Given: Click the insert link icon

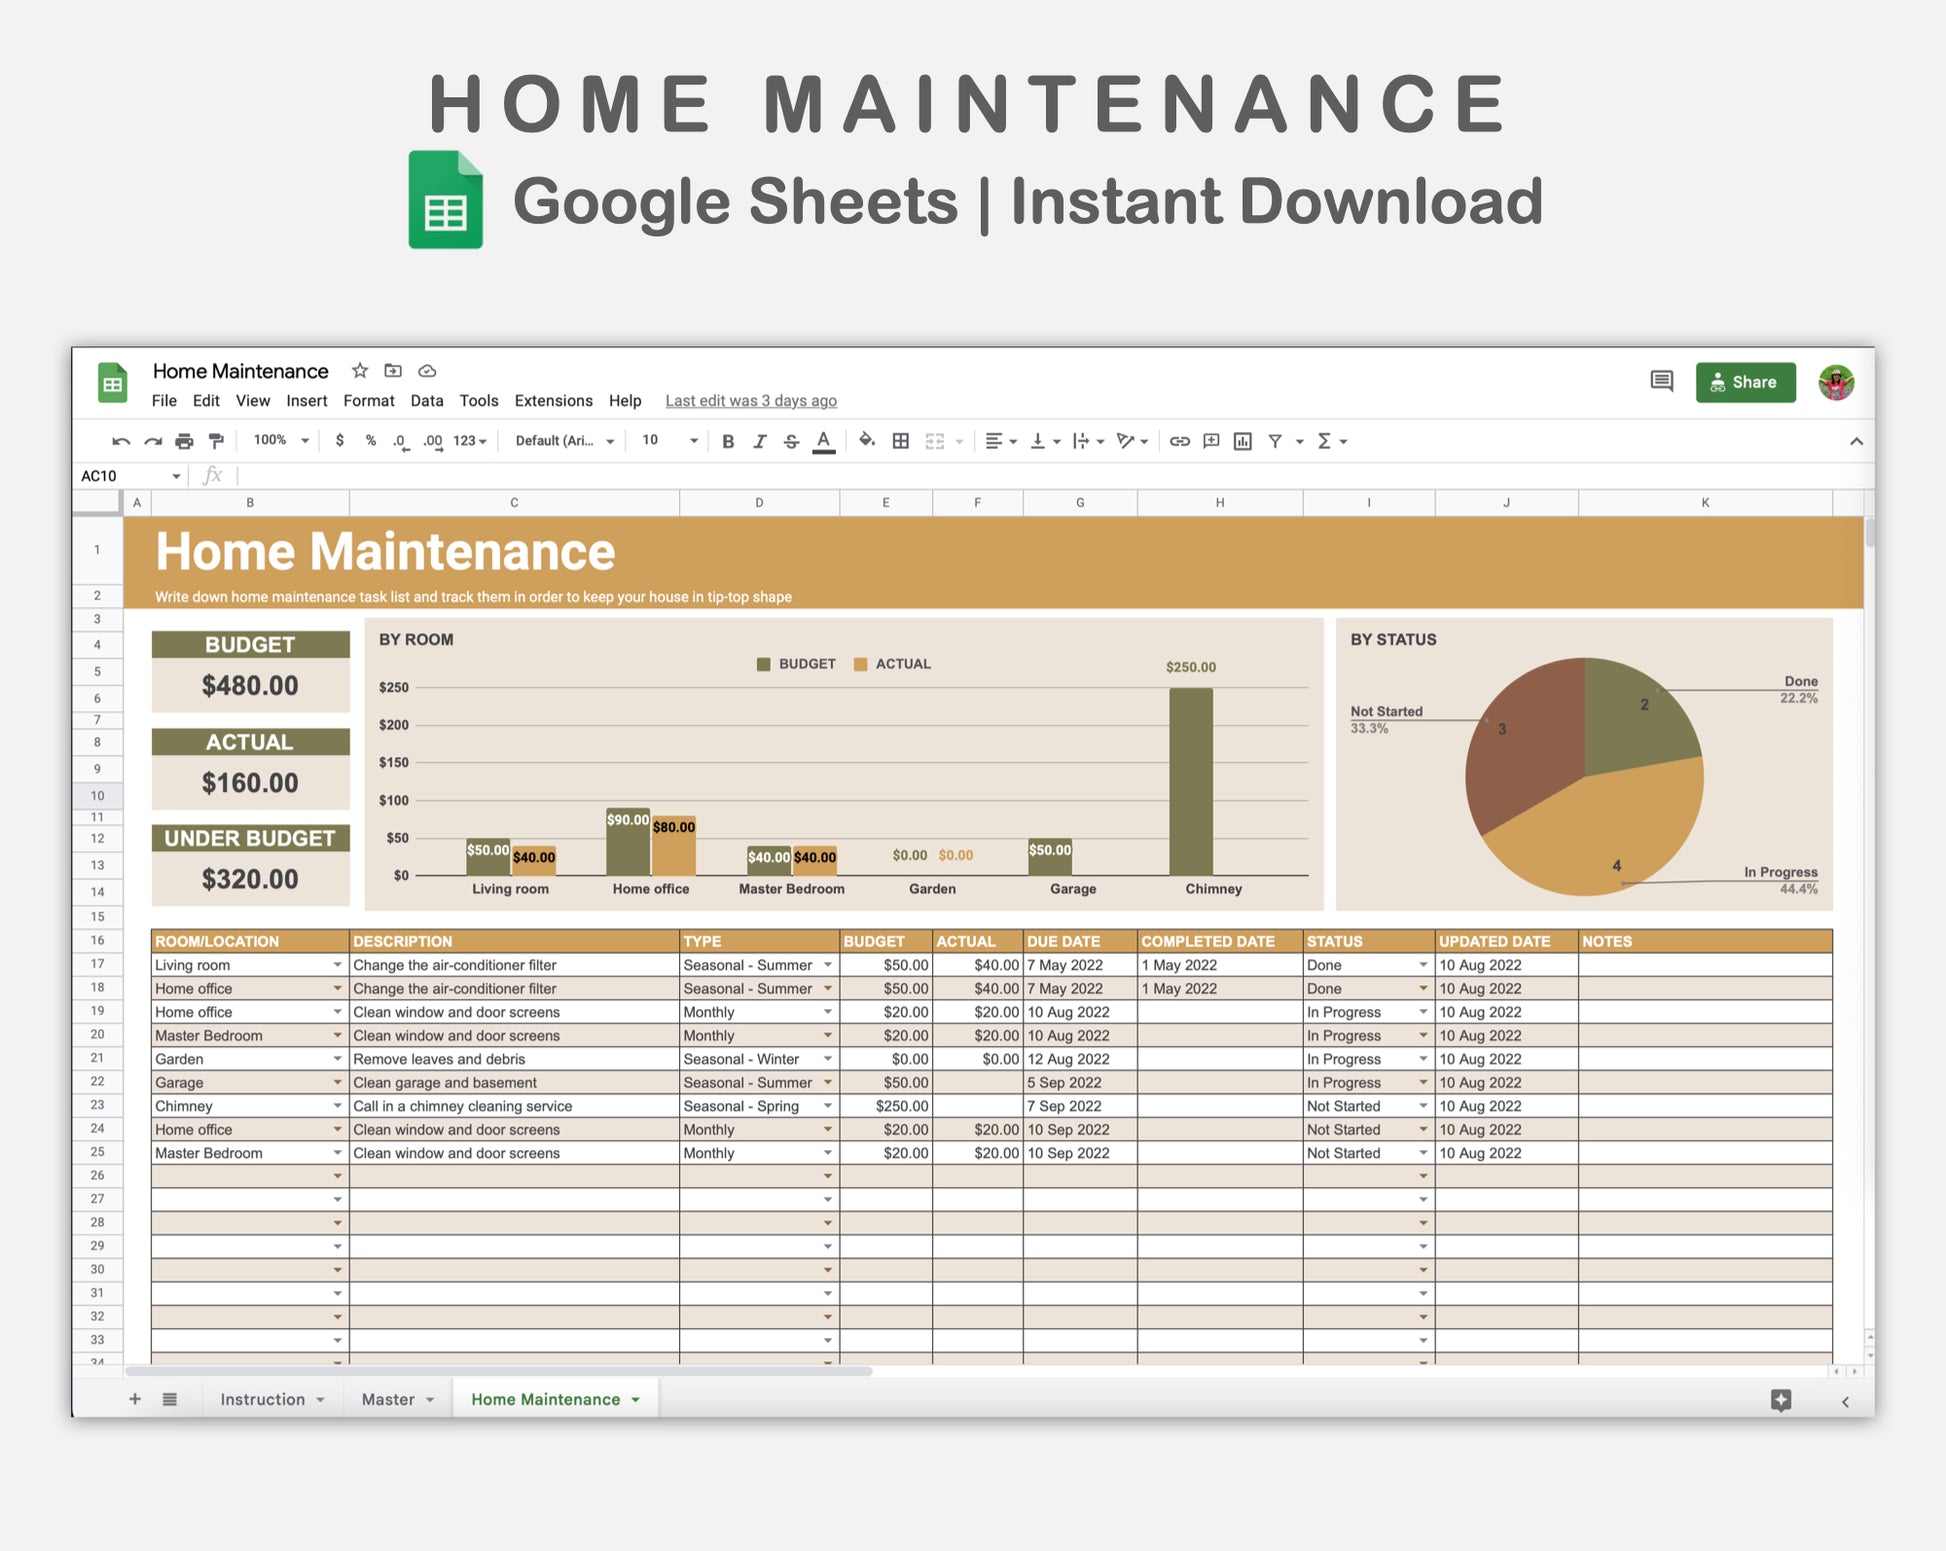Looking at the screenshot, I should [1179, 441].
